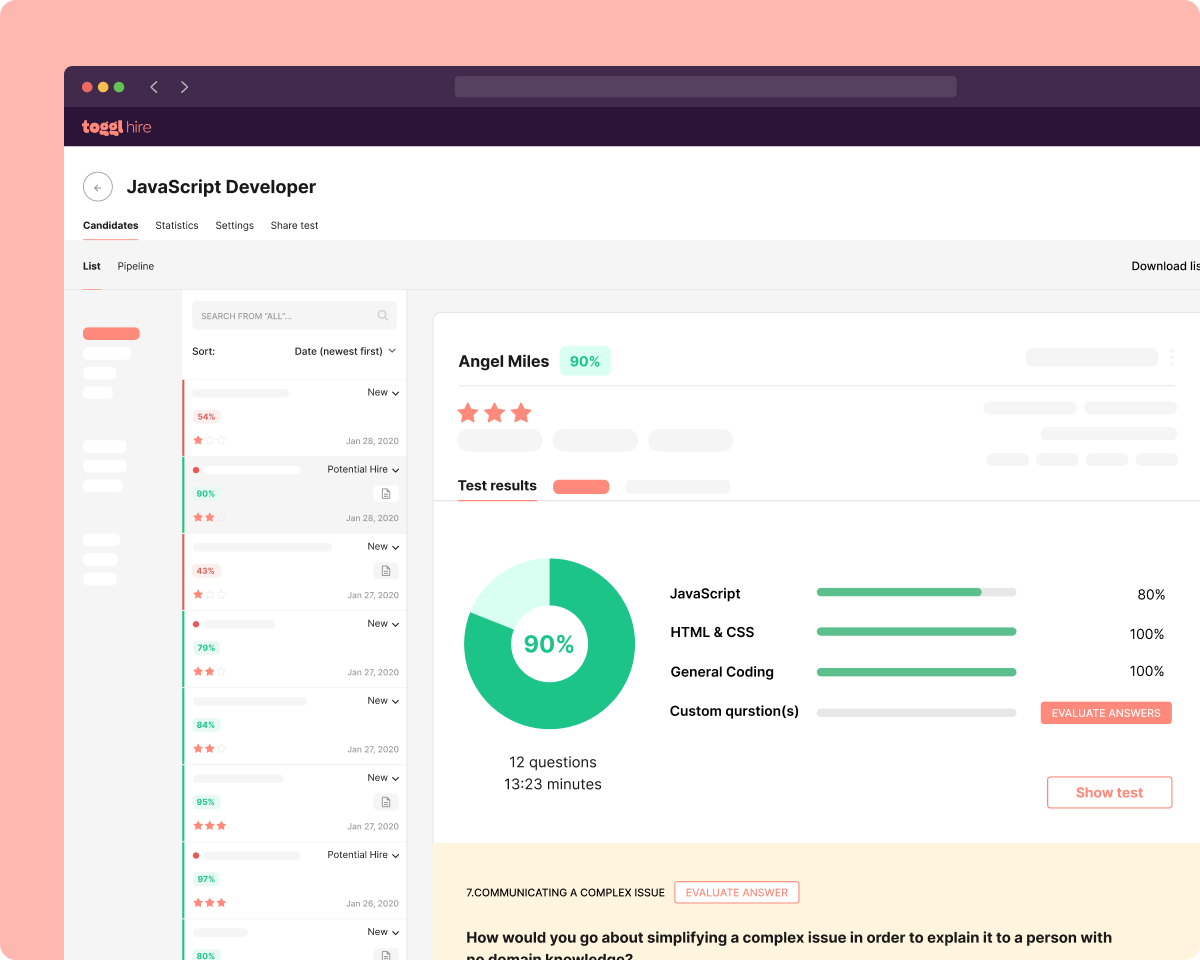
Task: Click the 54% score badge
Action: (206, 417)
